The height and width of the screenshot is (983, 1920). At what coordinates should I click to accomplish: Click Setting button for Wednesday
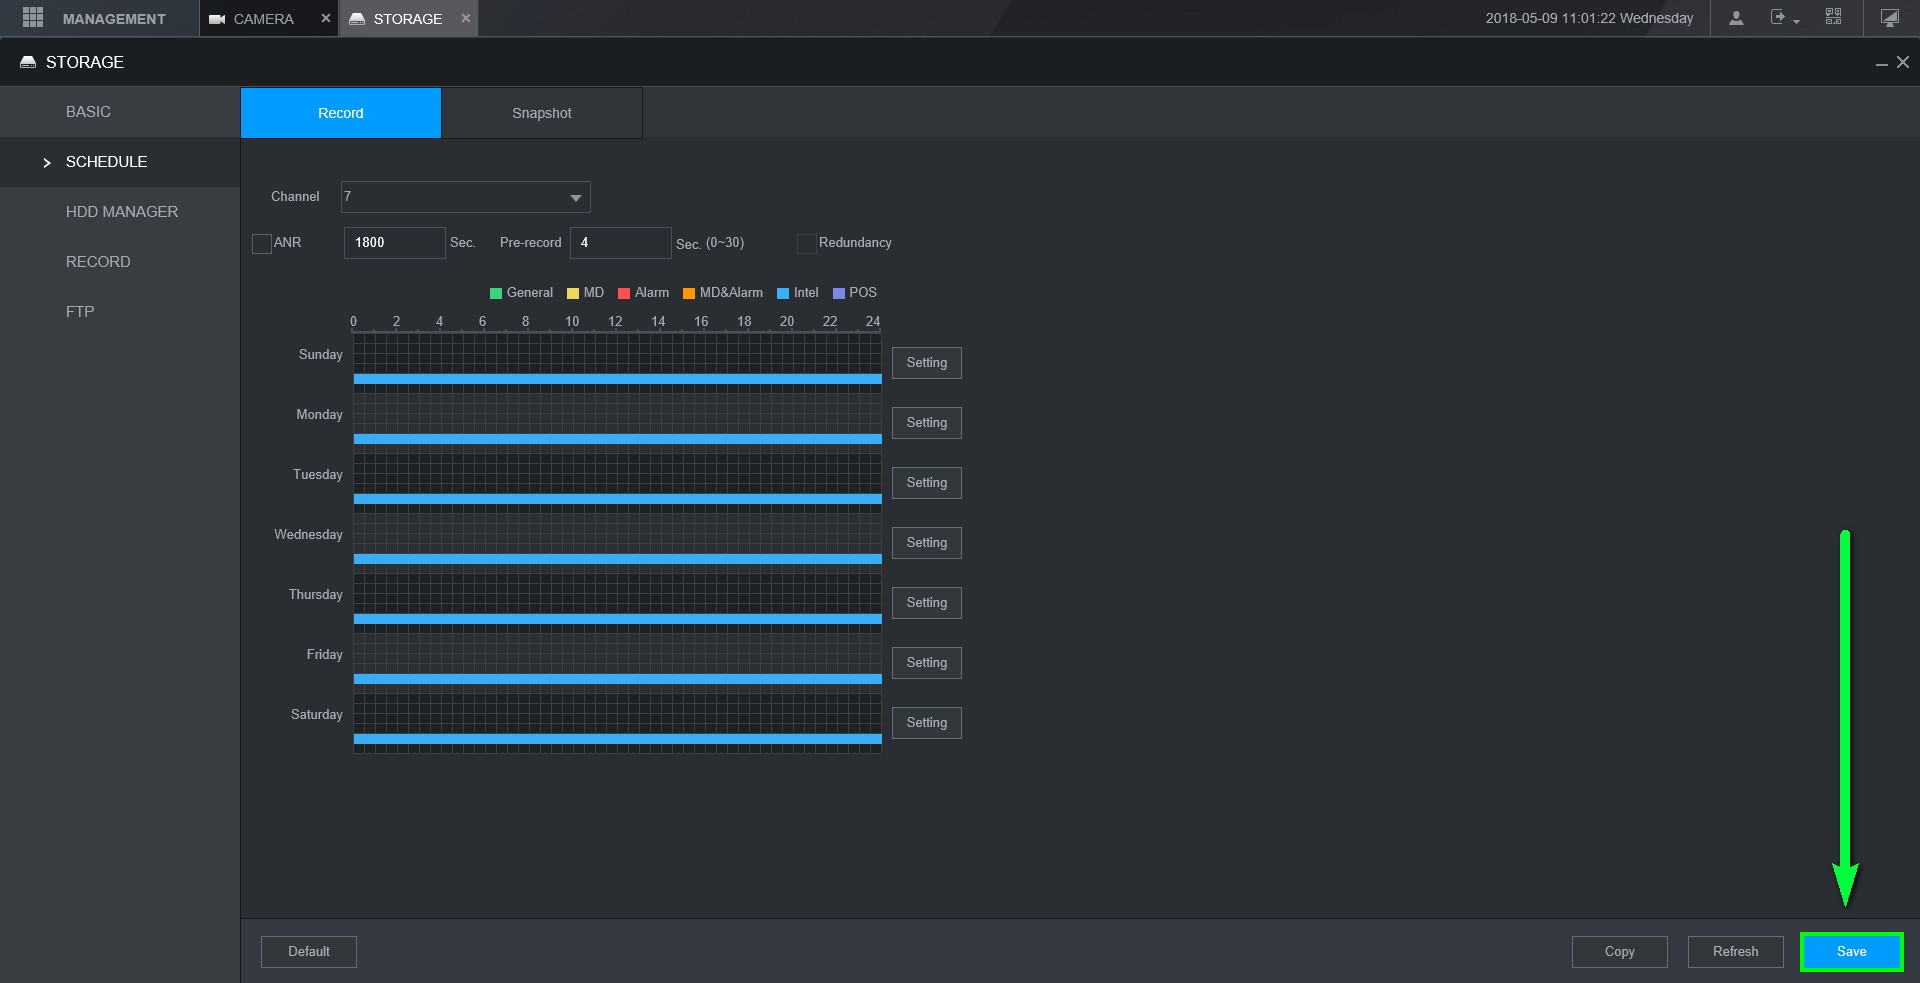[x=926, y=543]
